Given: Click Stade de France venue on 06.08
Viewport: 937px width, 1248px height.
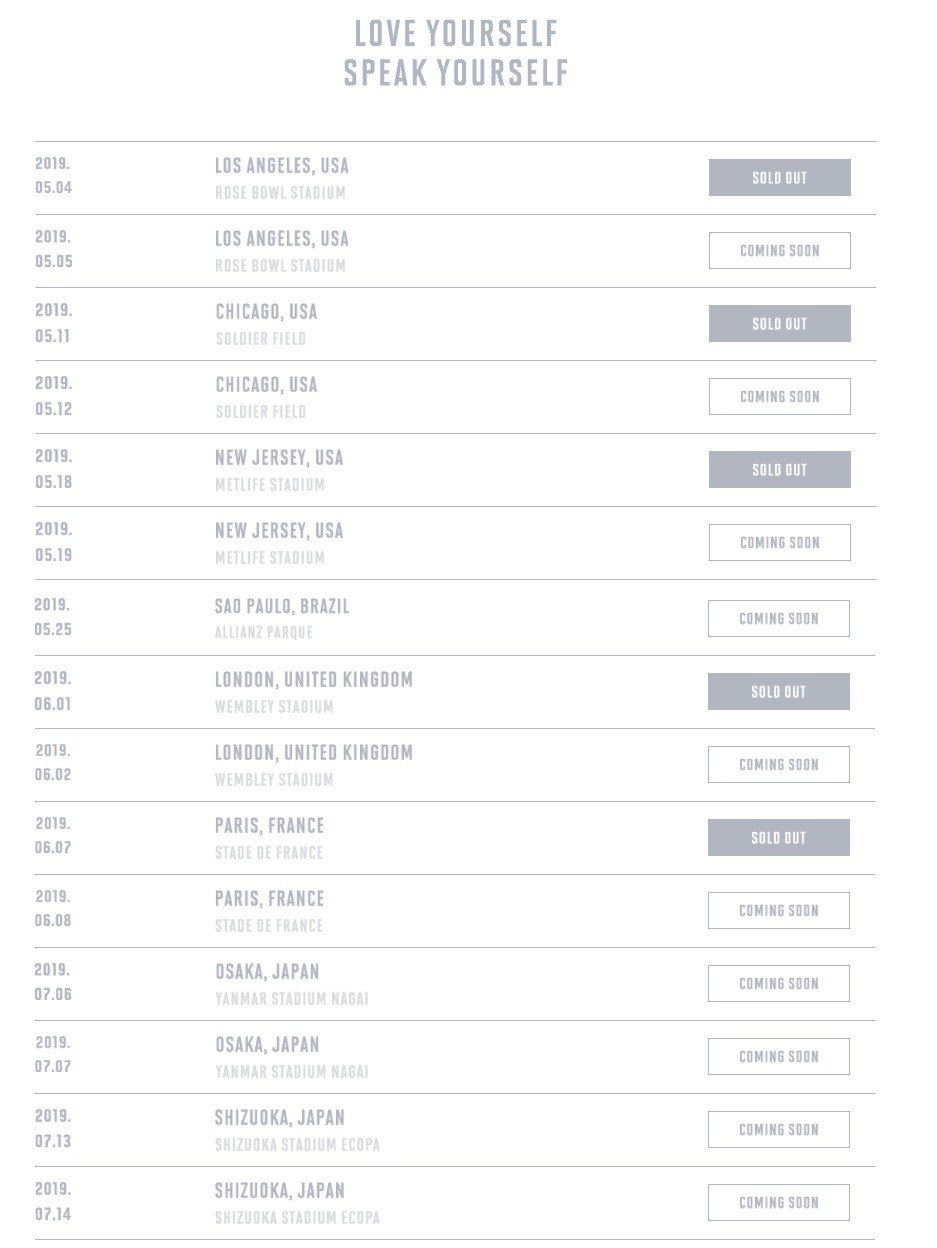Looking at the screenshot, I should 269,926.
